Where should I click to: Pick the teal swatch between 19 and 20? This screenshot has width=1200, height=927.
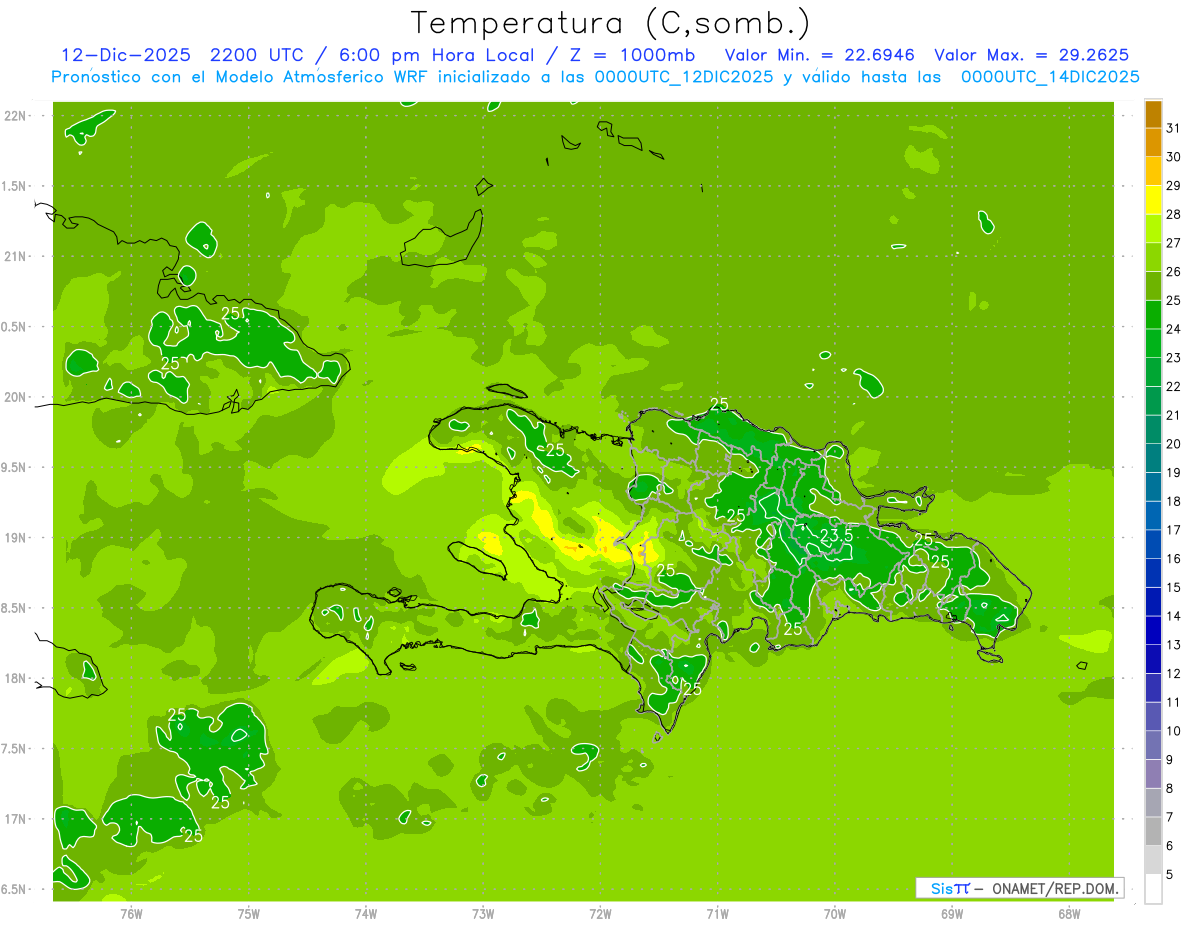tap(1153, 458)
